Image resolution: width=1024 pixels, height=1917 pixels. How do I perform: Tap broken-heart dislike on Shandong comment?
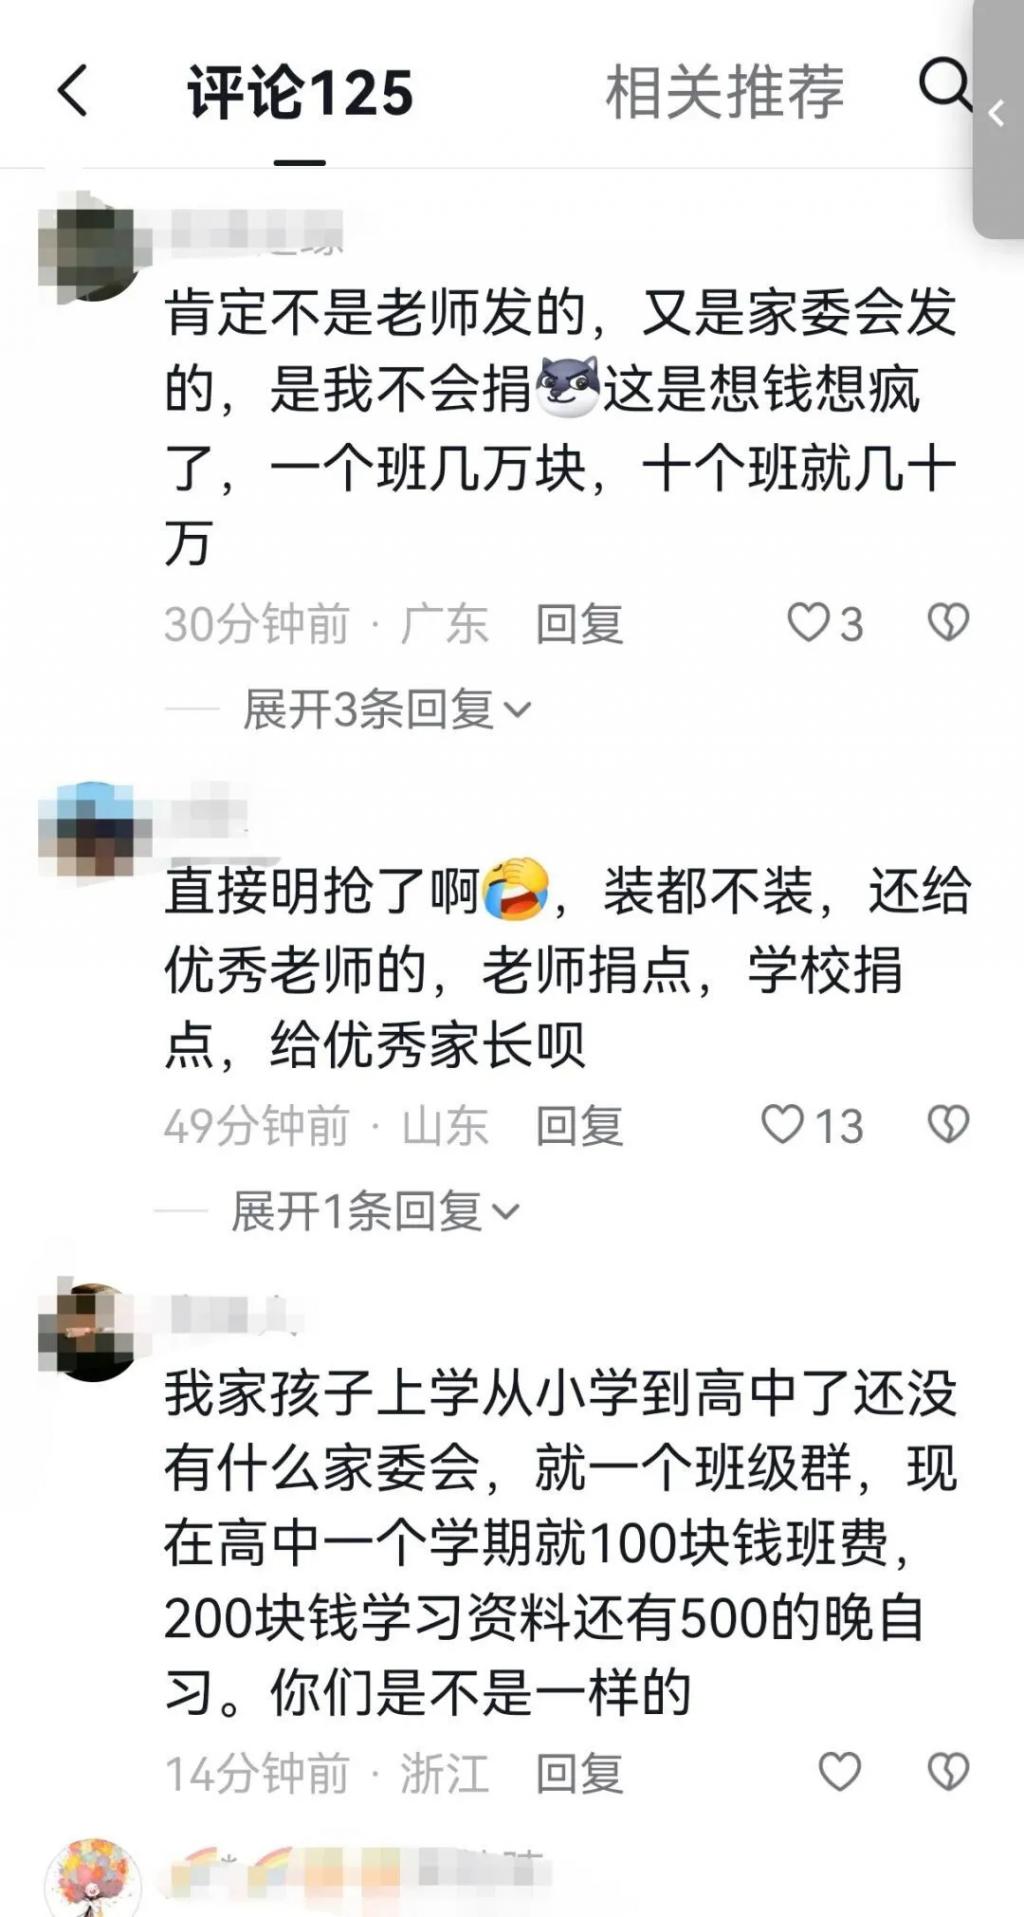(x=948, y=1124)
